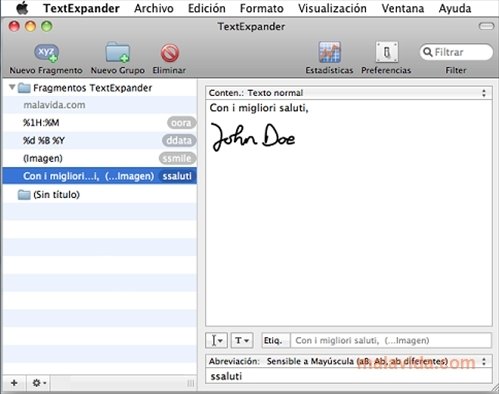Click the (Sin título) folder icon
The height and width of the screenshot is (394, 499).
pyautogui.click(x=24, y=195)
